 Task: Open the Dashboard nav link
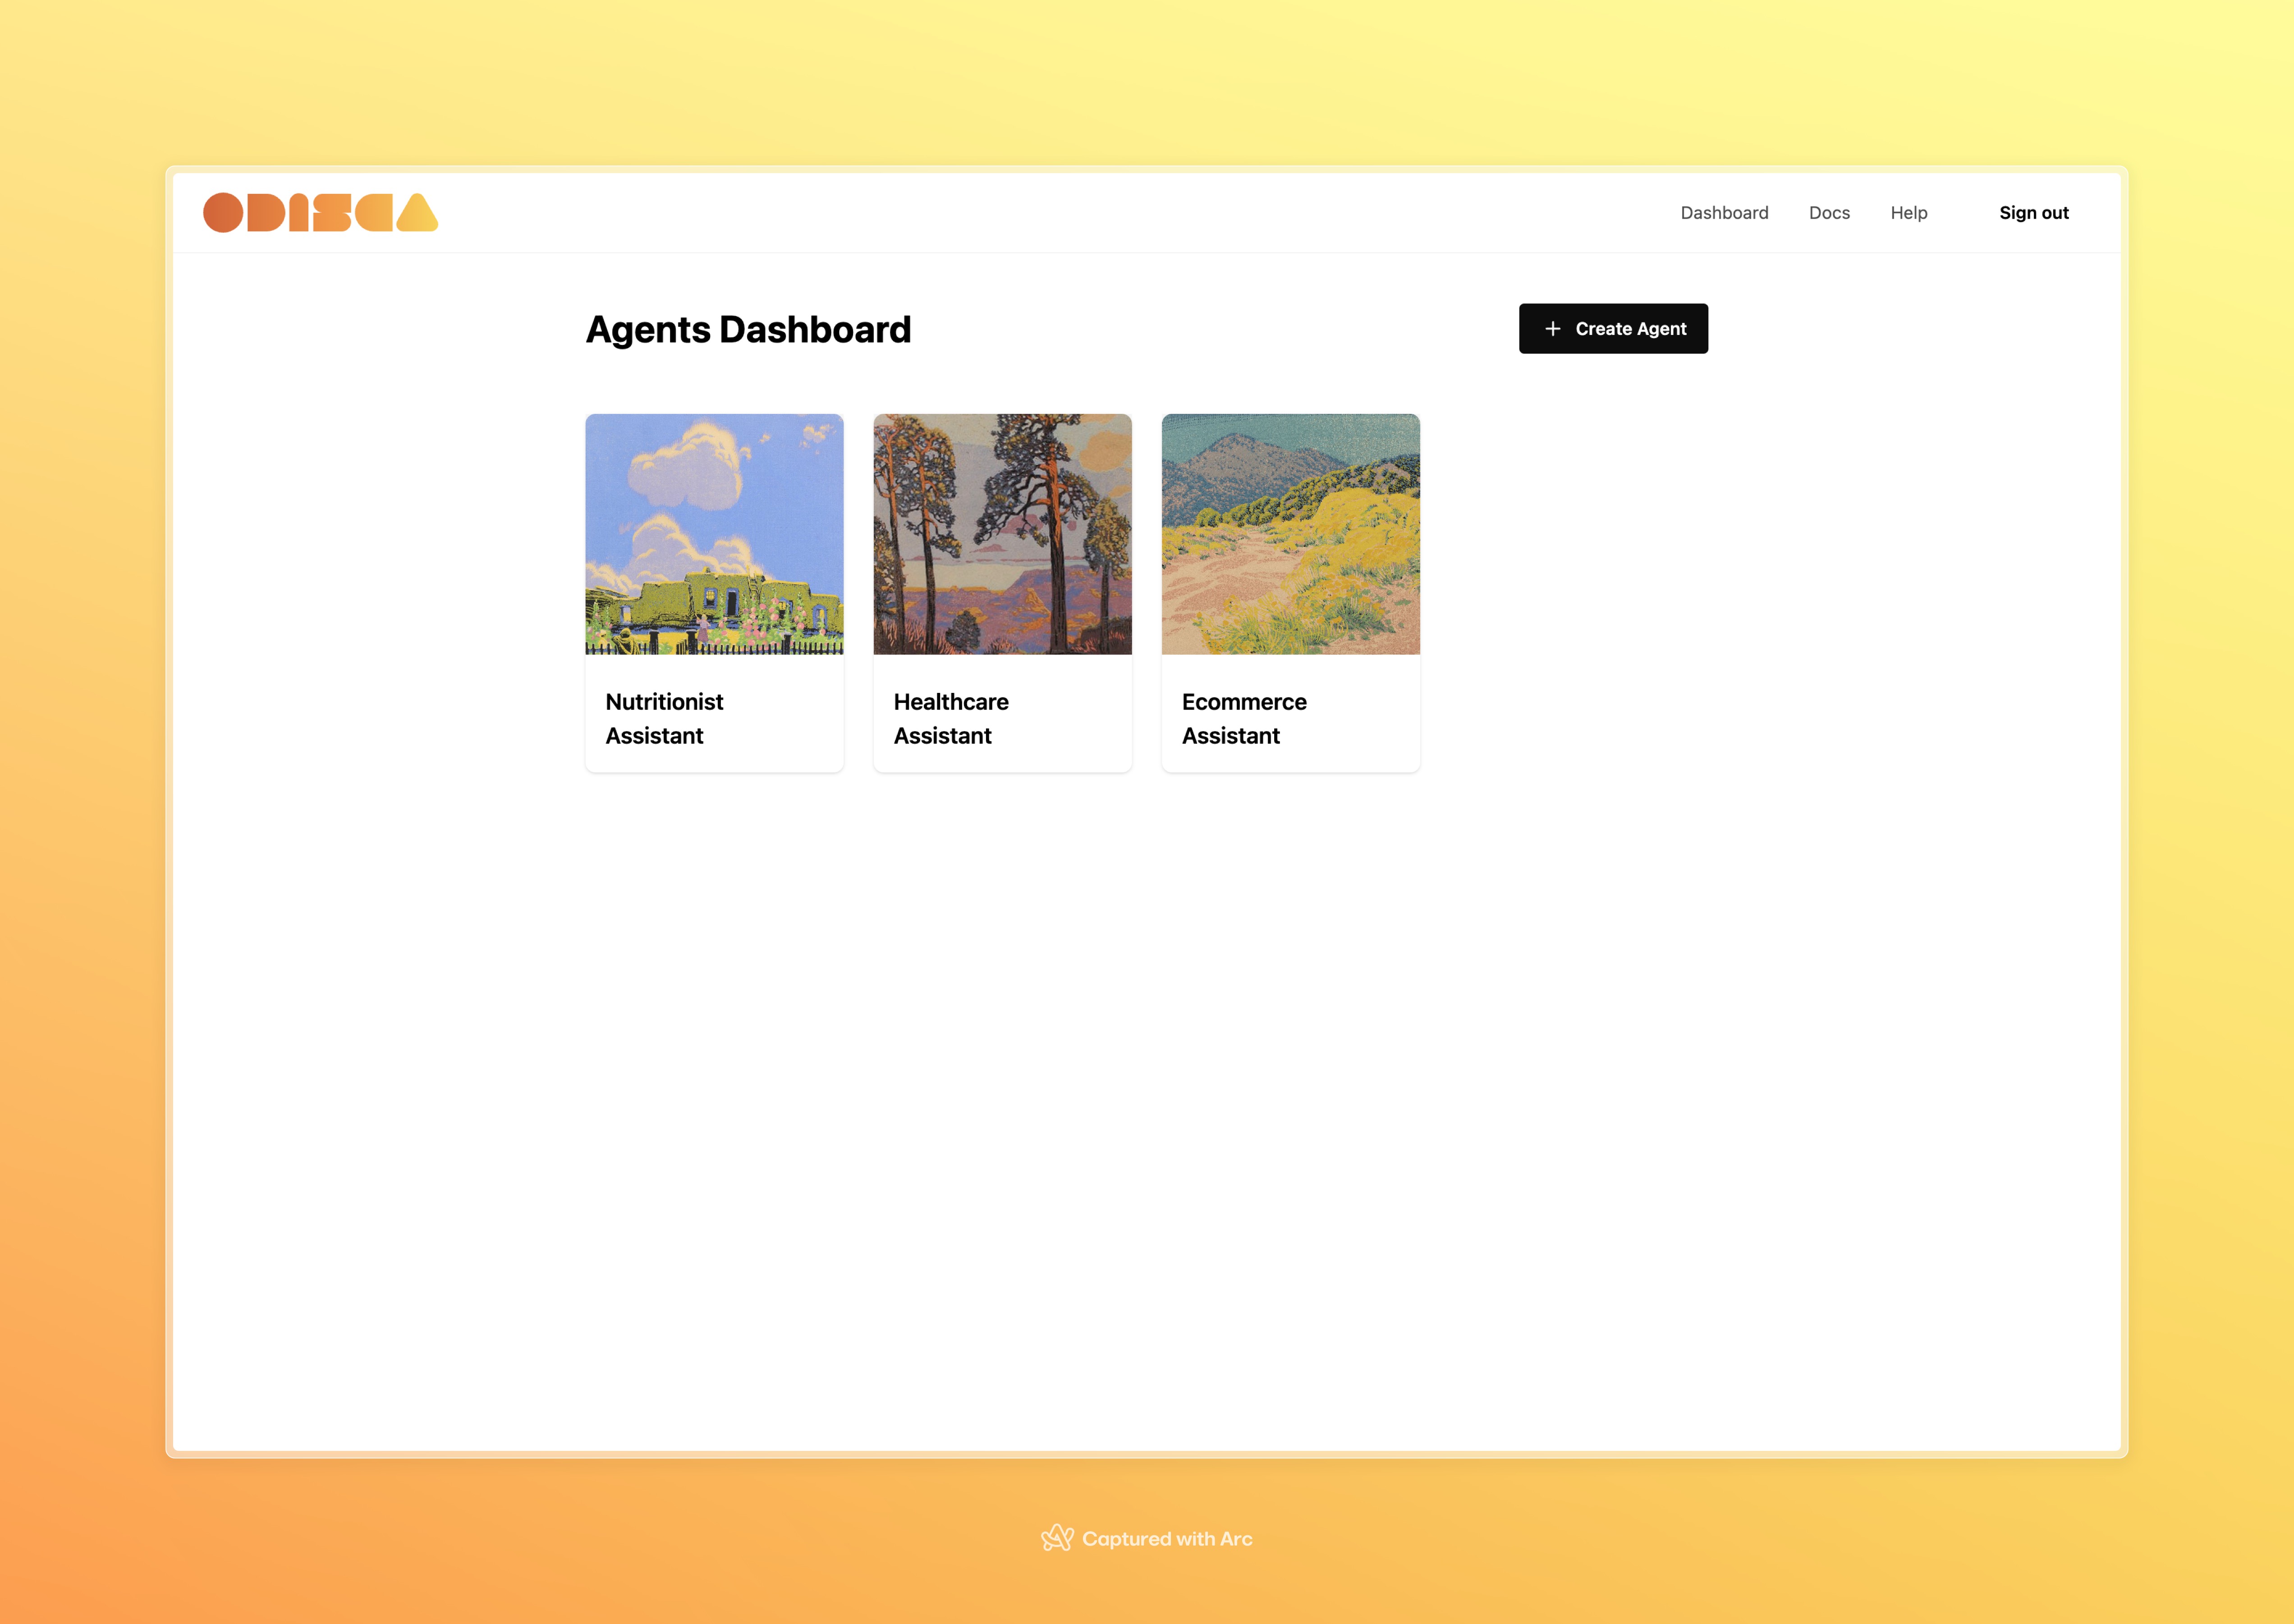pyautogui.click(x=1724, y=213)
